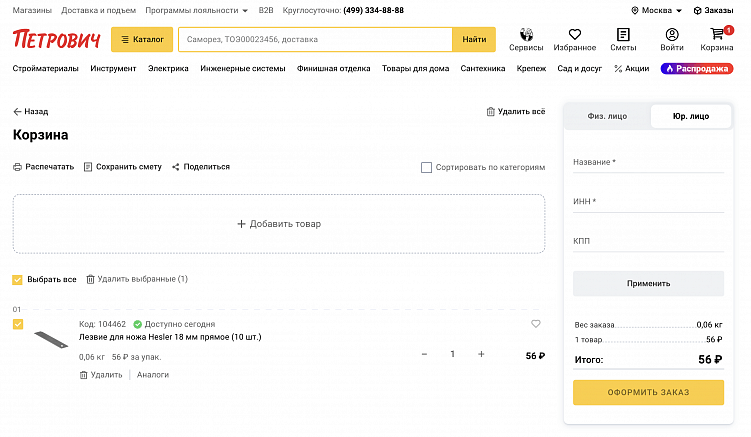Click the Распродажа badge
The width and height of the screenshot is (751, 437).
(x=697, y=69)
